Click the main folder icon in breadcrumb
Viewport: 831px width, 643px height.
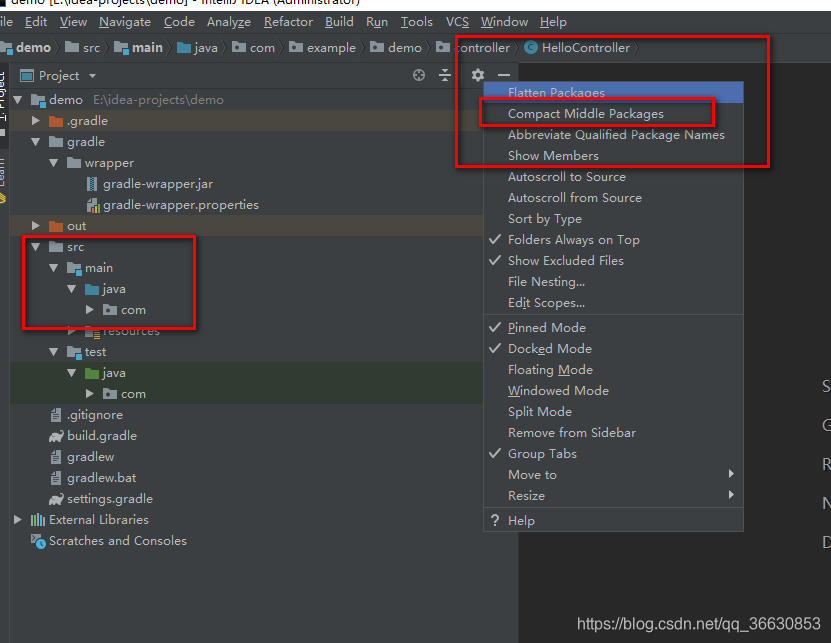coord(121,48)
